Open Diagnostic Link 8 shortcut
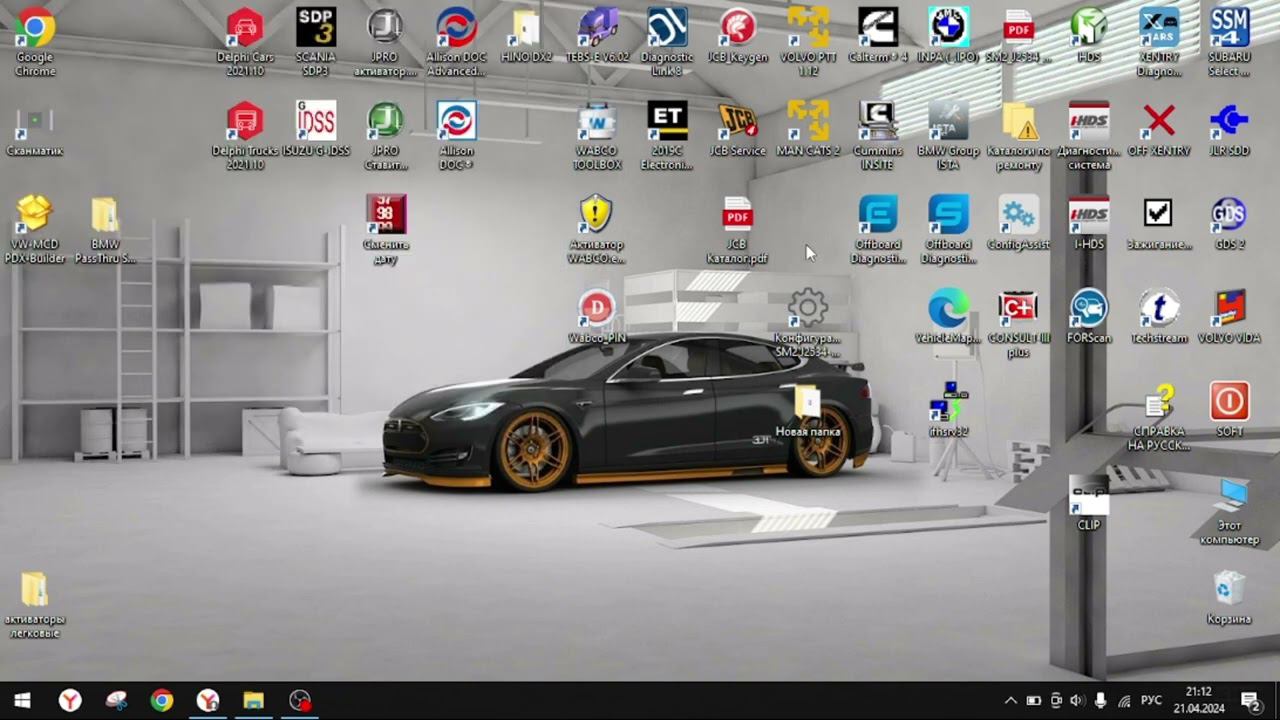 pyautogui.click(x=667, y=42)
